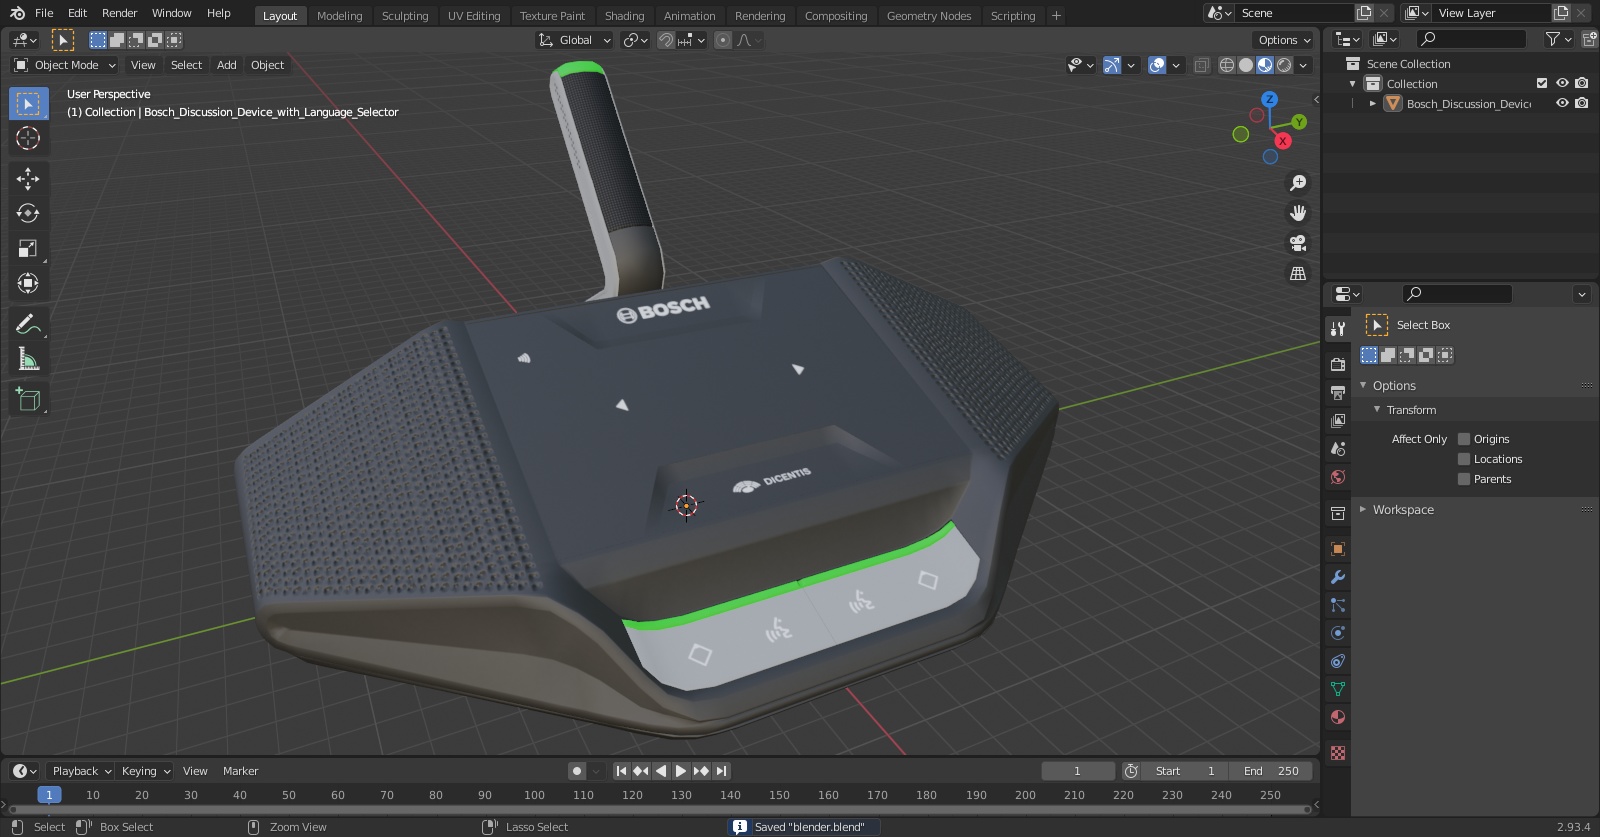Open View Layer properties tab
The image size is (1600, 837).
point(1338,421)
